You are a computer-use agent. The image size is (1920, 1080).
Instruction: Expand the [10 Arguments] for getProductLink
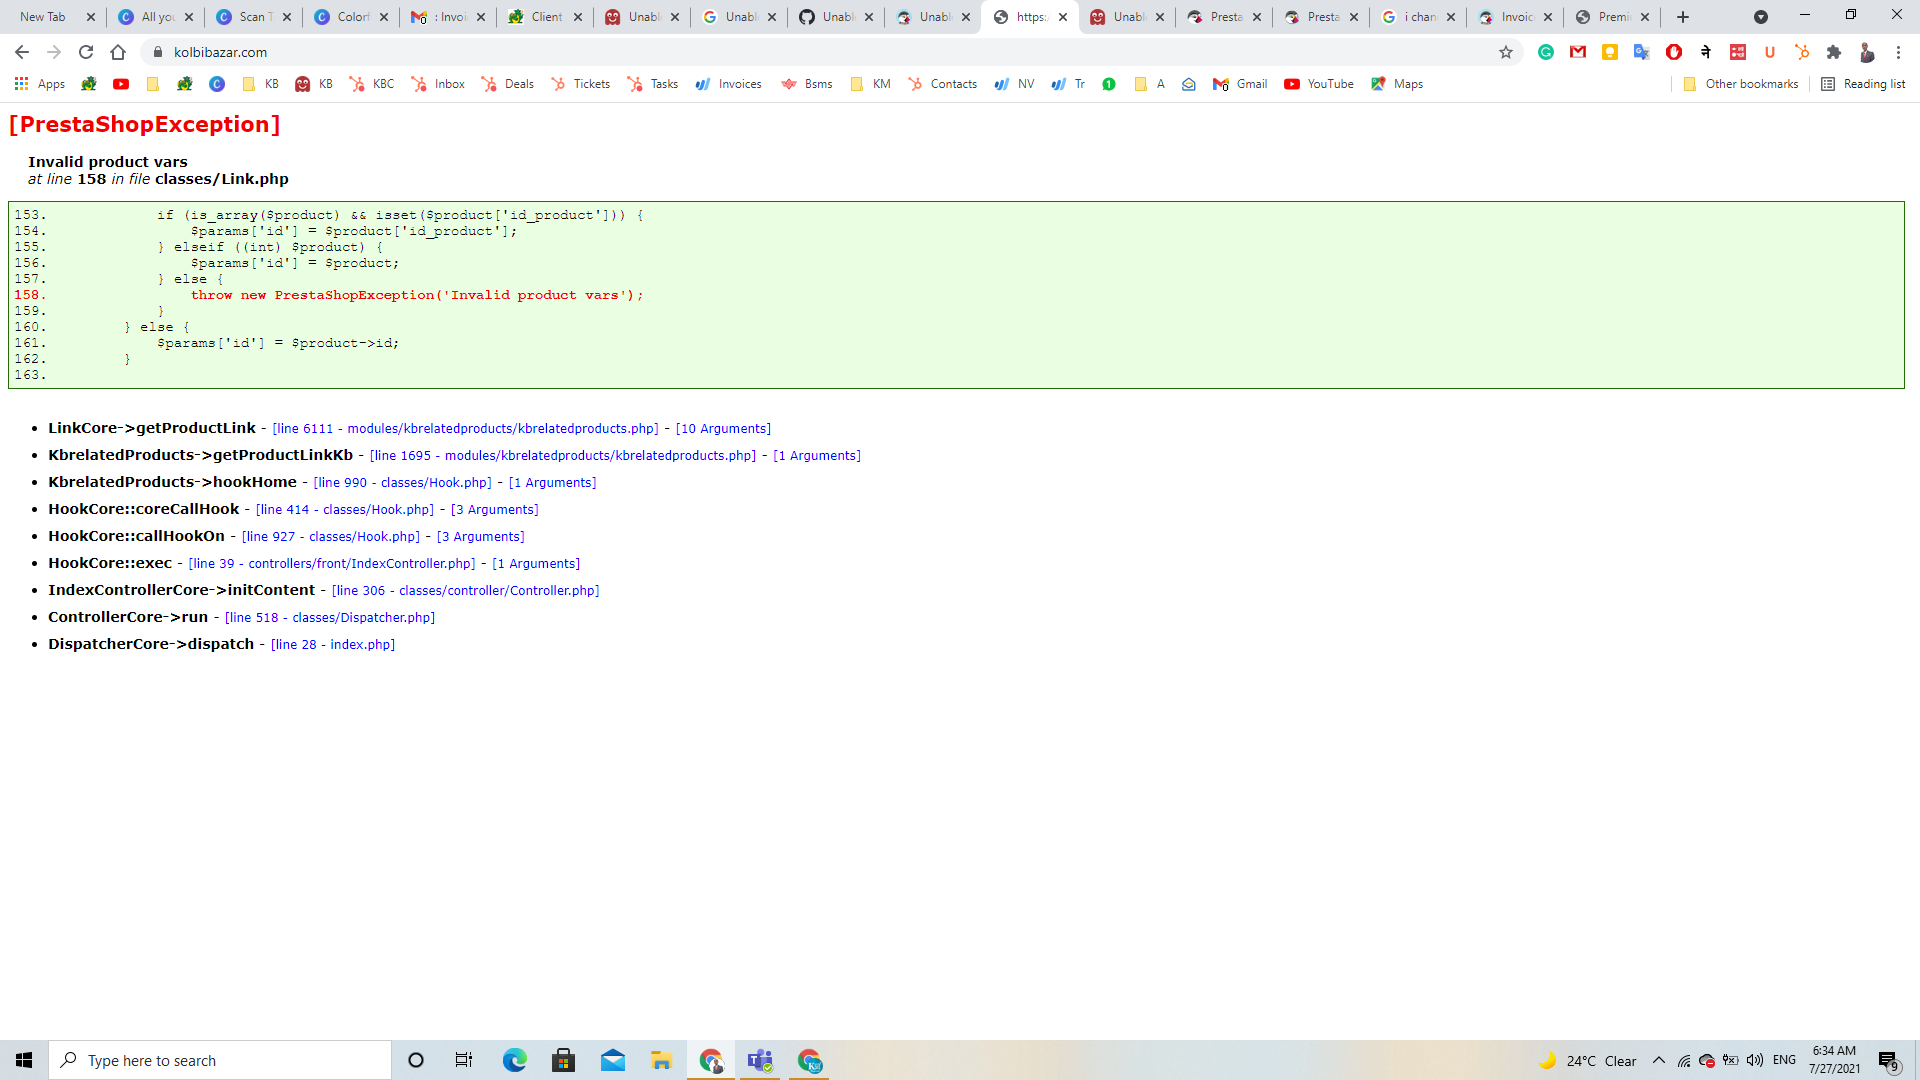(723, 428)
